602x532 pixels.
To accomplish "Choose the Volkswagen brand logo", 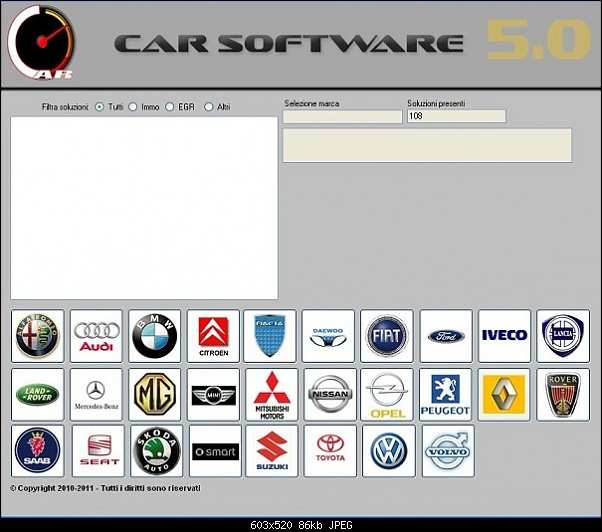I will [x=389, y=451].
